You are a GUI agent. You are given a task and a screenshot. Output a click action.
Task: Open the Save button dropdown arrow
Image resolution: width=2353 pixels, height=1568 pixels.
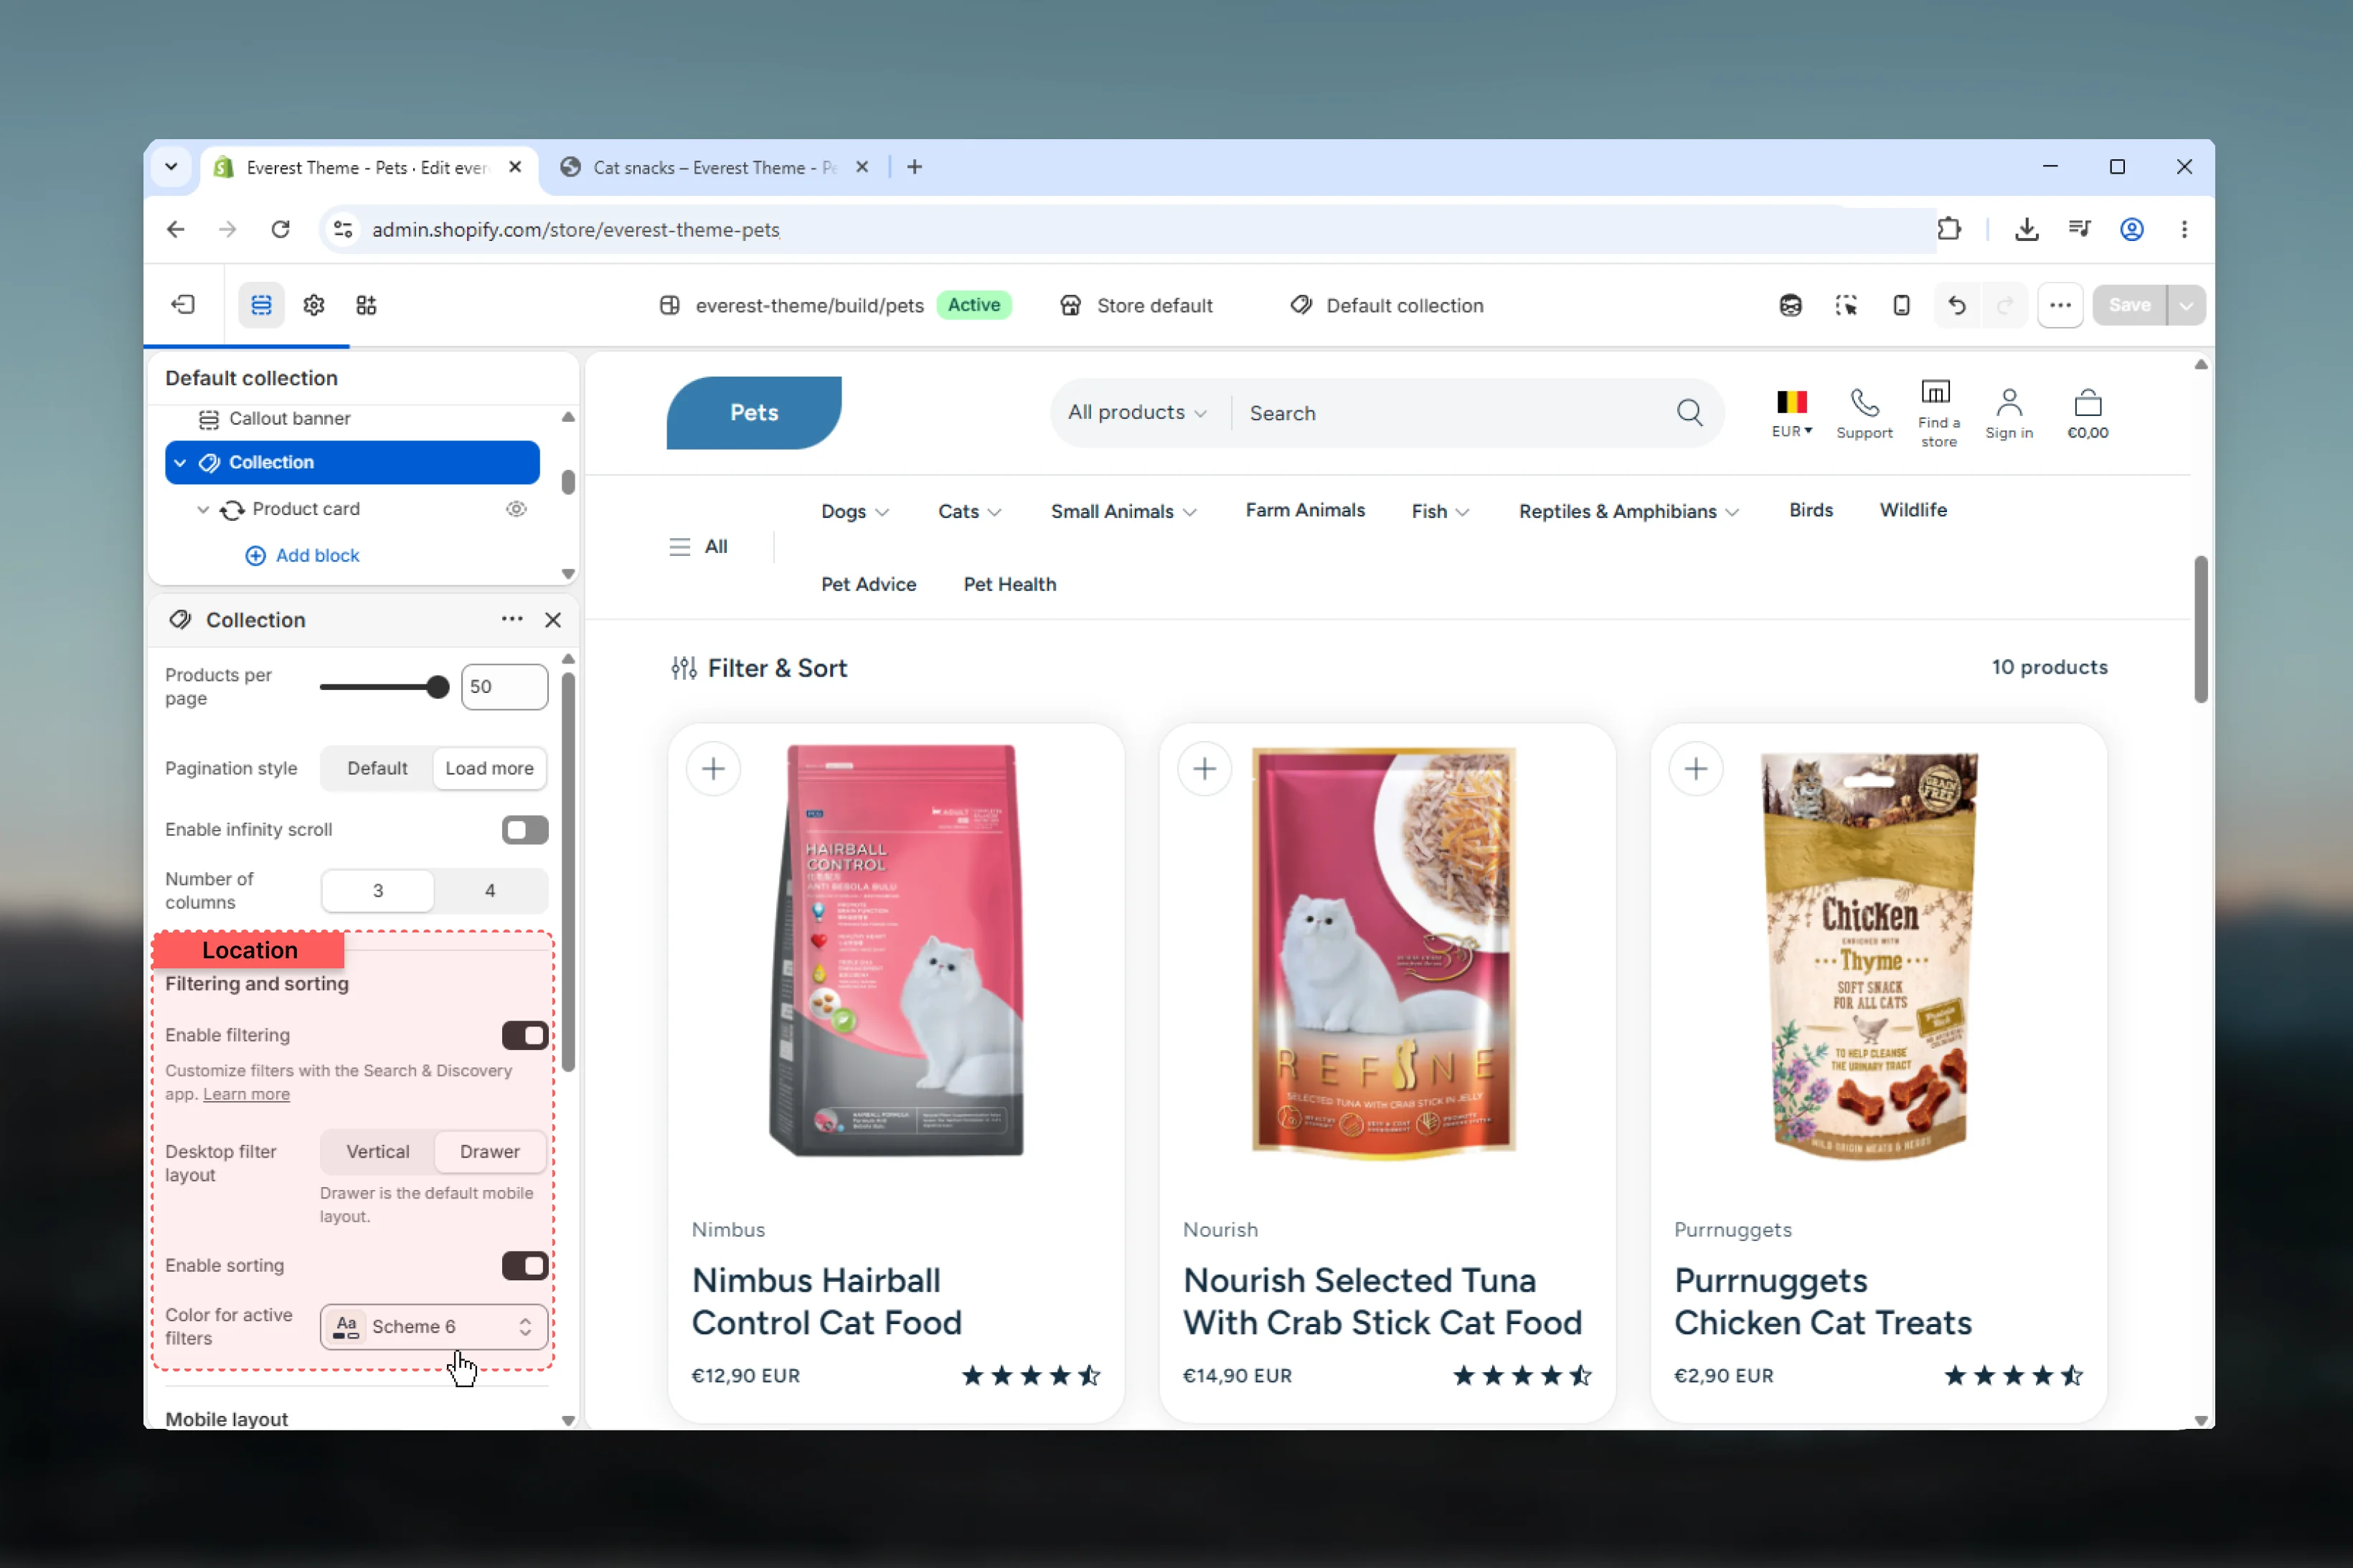tap(2186, 305)
